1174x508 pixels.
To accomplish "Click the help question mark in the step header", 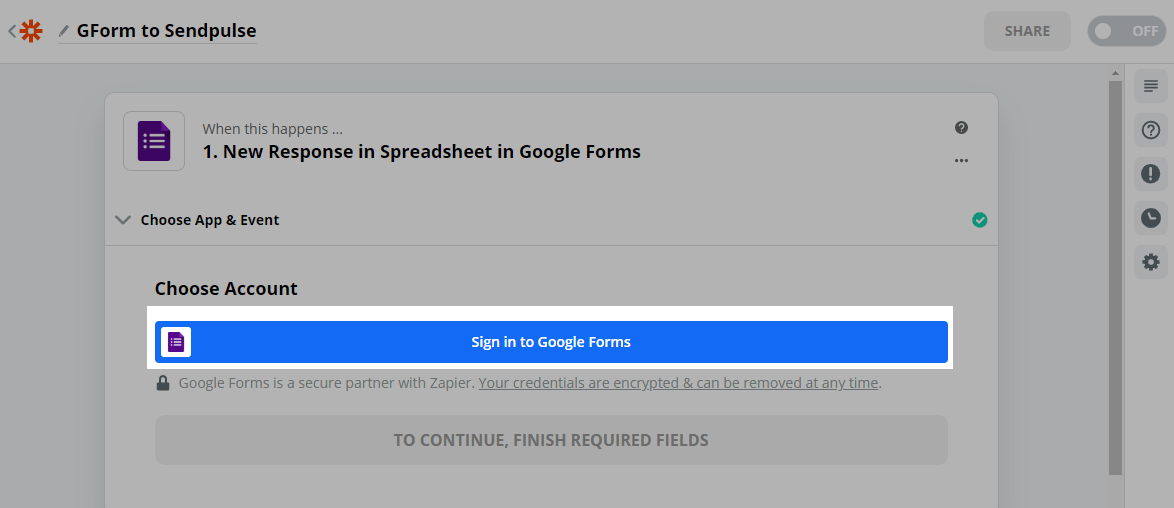I will click(x=961, y=128).
